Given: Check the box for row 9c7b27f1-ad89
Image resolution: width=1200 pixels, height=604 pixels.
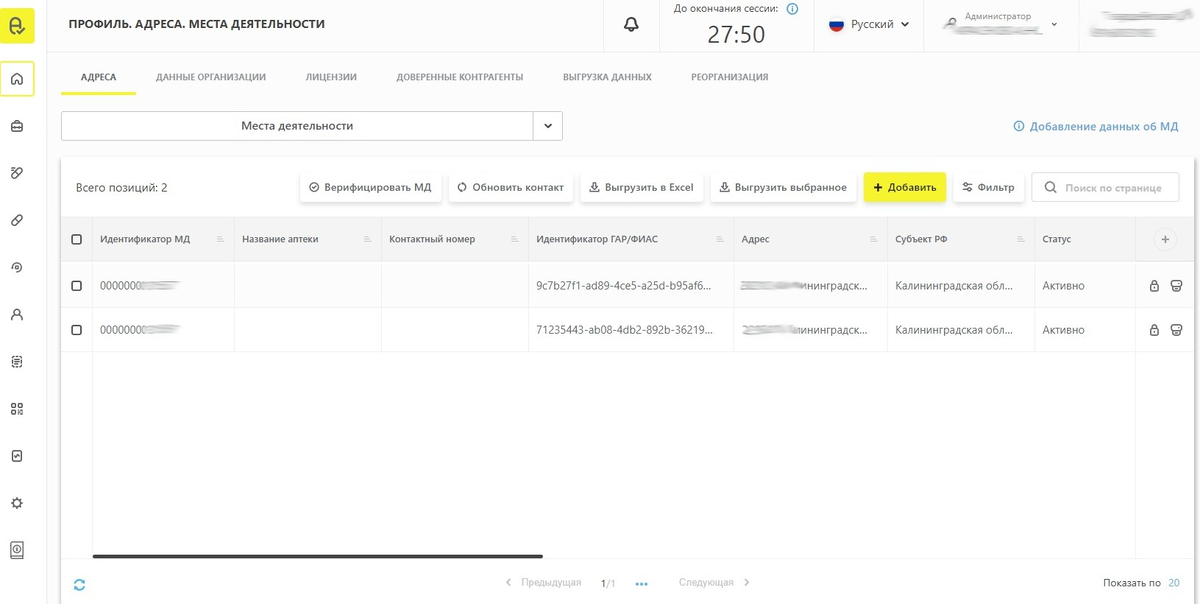Looking at the screenshot, I should coord(77,286).
